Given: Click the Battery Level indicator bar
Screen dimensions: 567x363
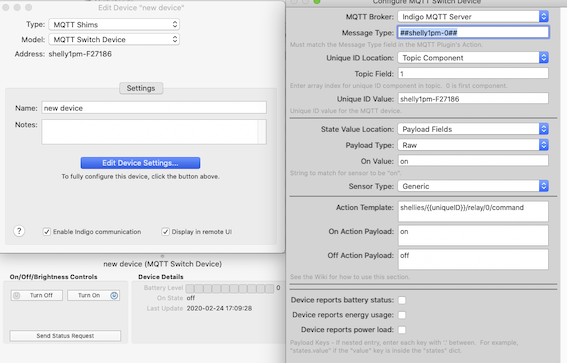Looking at the screenshot, I should (x=230, y=288).
